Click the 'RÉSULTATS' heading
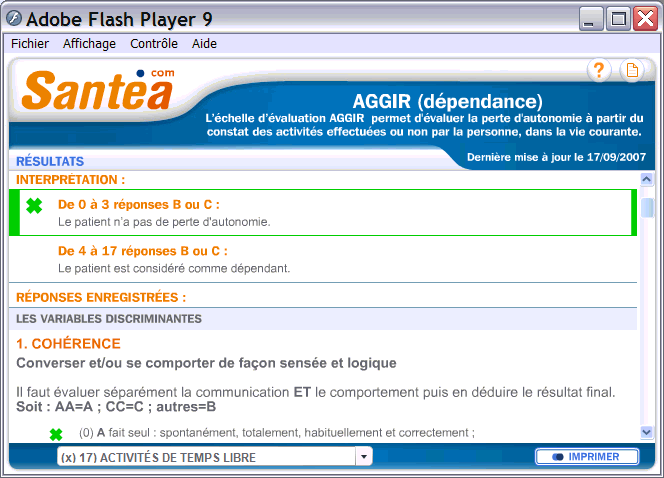The width and height of the screenshot is (664, 478). click(50, 161)
